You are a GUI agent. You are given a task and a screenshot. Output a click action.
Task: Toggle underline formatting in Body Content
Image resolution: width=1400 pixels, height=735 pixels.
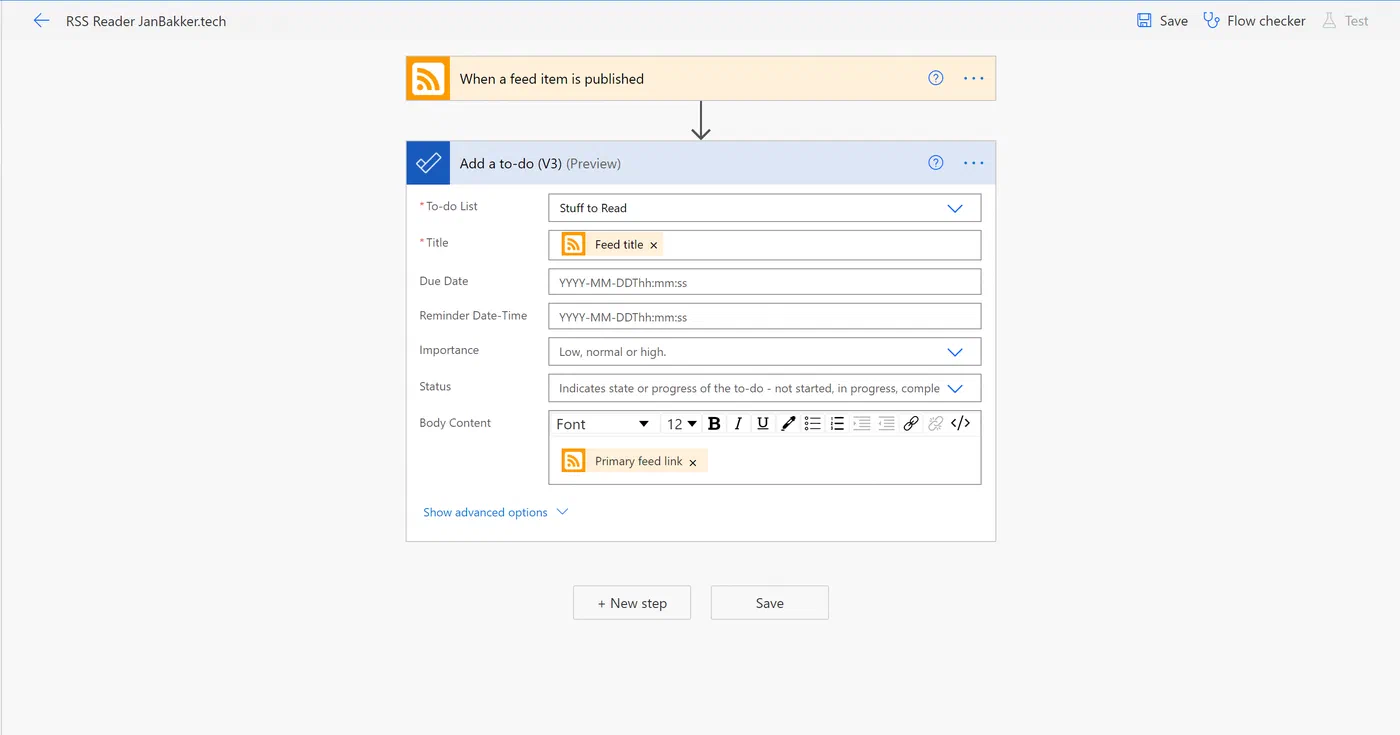click(x=763, y=424)
